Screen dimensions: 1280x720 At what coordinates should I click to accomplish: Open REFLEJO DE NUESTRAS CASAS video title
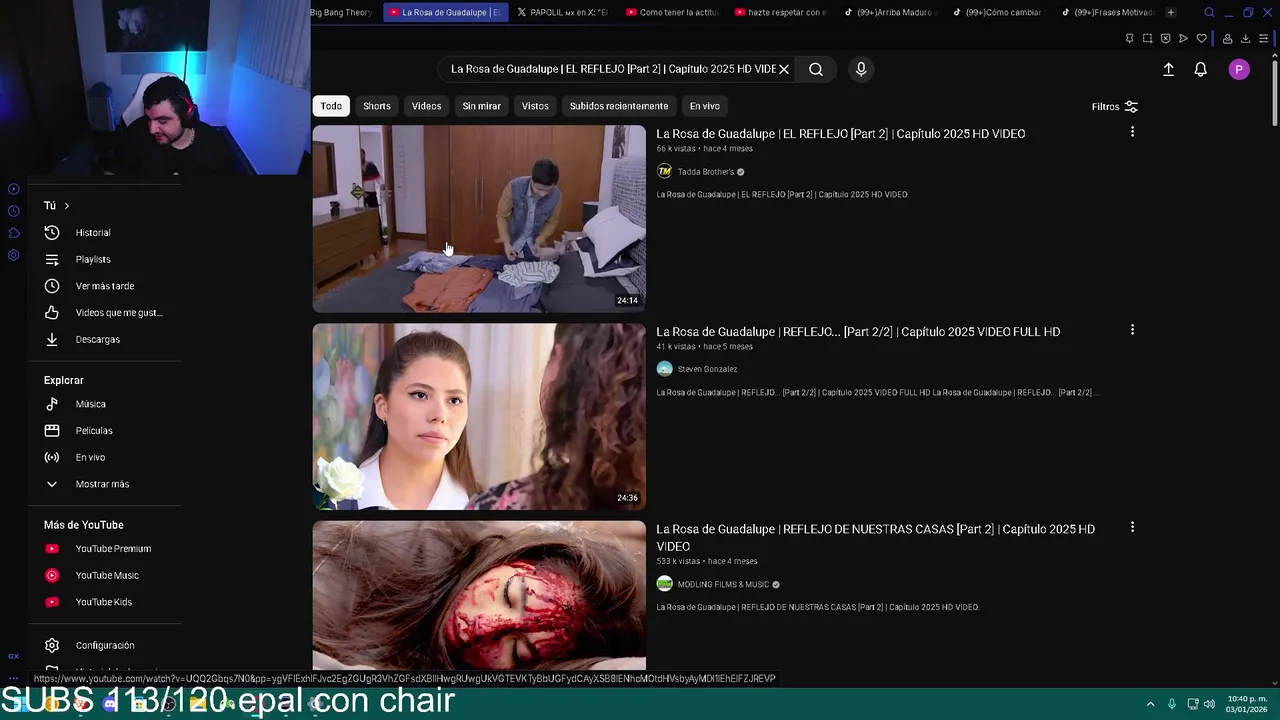click(876, 538)
